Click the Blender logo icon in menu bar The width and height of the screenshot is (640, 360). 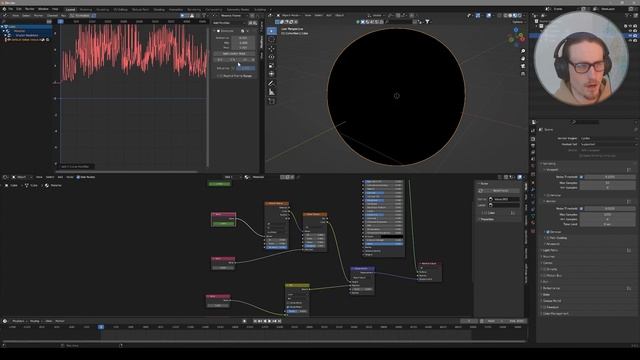[4, 9]
